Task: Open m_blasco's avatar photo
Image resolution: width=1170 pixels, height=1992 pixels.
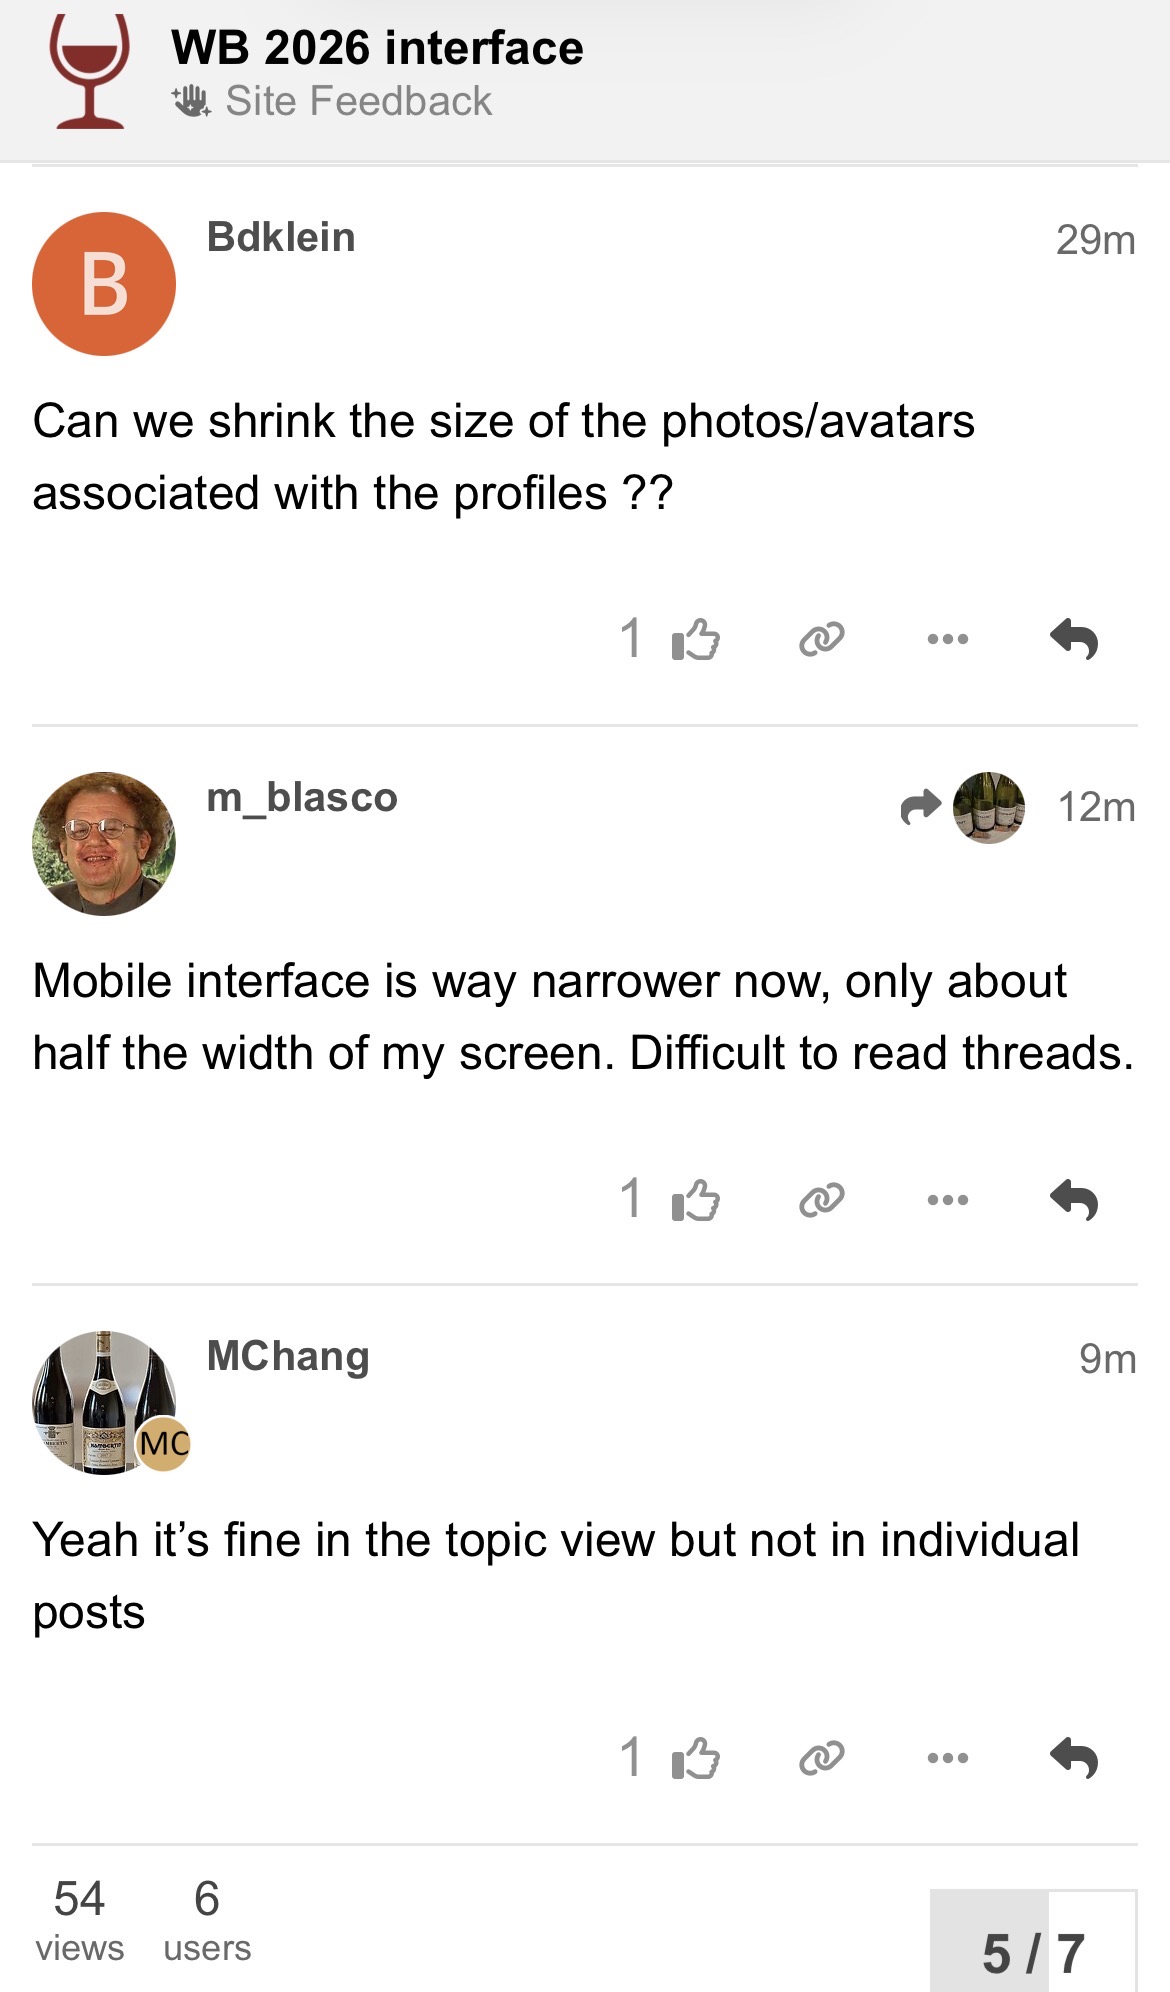Action: [x=104, y=843]
